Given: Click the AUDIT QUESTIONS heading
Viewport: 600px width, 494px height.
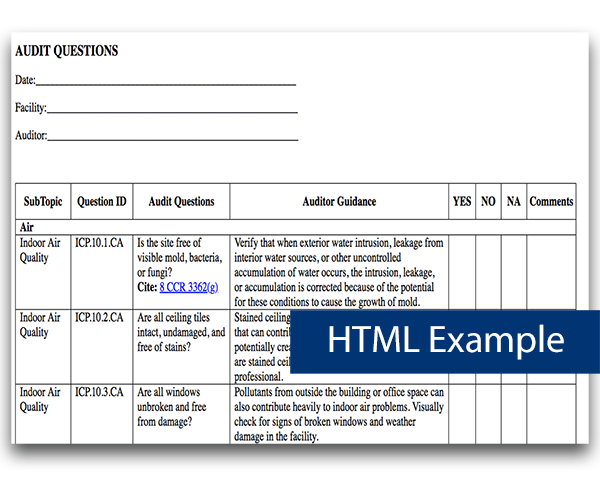Looking at the screenshot, I should pos(67,51).
